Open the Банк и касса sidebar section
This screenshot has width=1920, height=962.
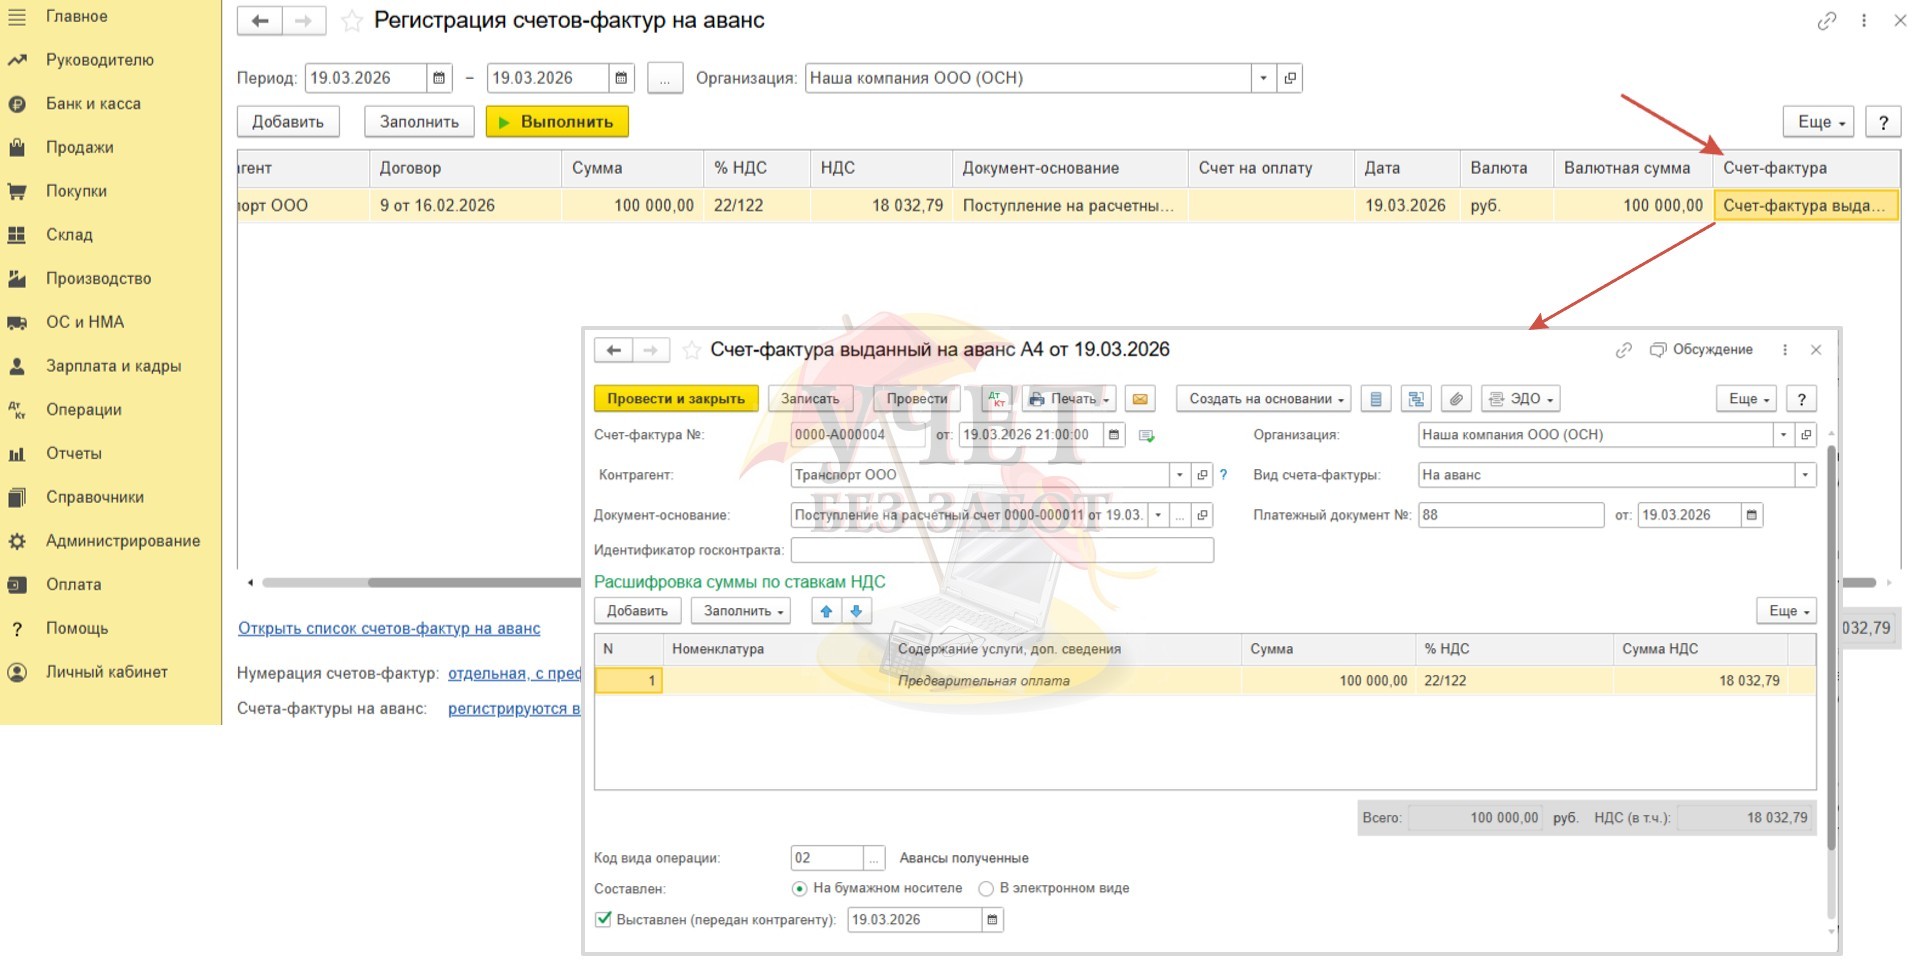coord(93,104)
